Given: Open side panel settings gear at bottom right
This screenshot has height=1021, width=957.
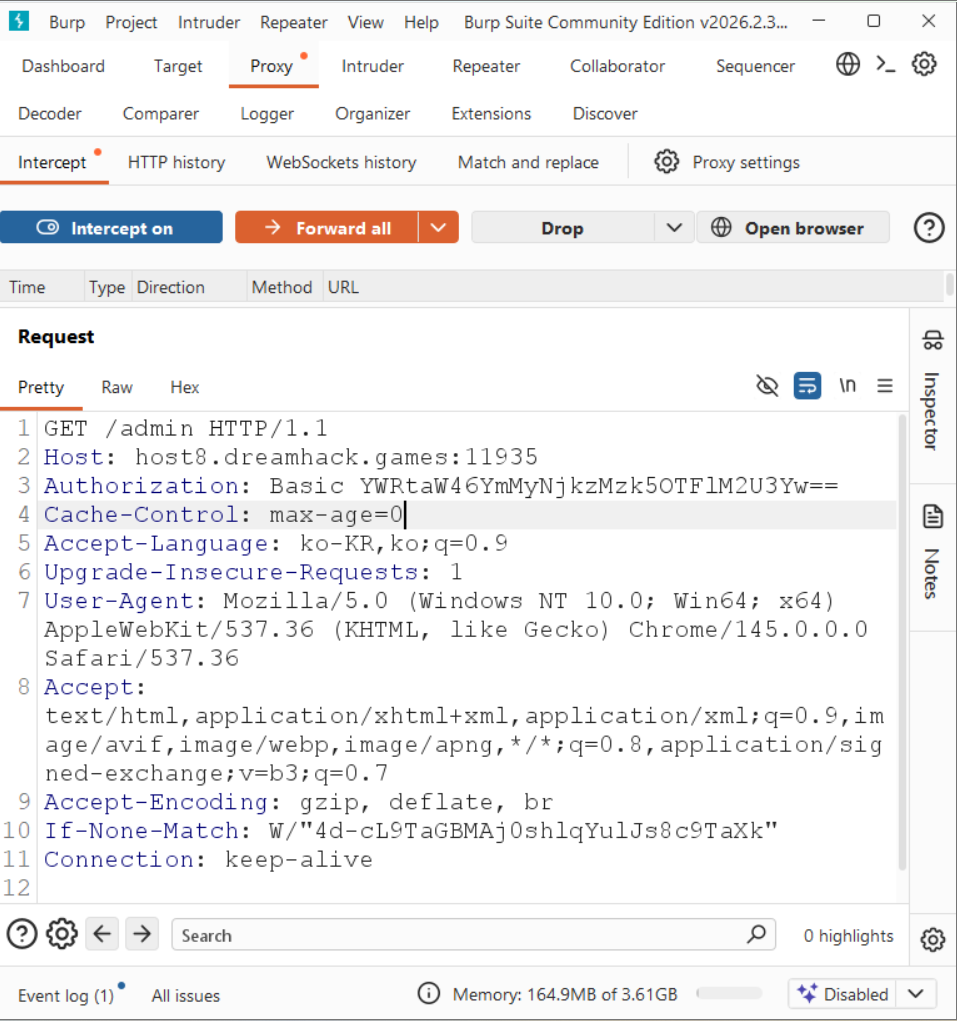Looking at the screenshot, I should click(932, 940).
